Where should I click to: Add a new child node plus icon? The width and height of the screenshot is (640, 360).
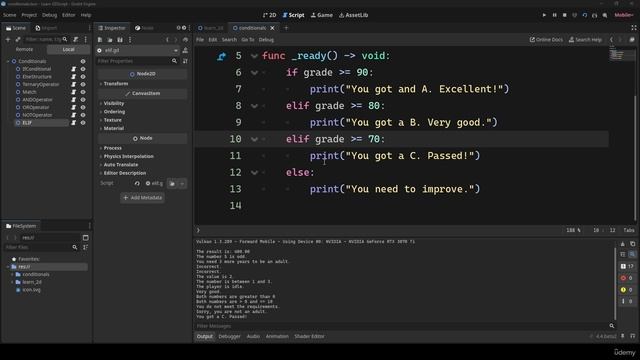click(8, 40)
